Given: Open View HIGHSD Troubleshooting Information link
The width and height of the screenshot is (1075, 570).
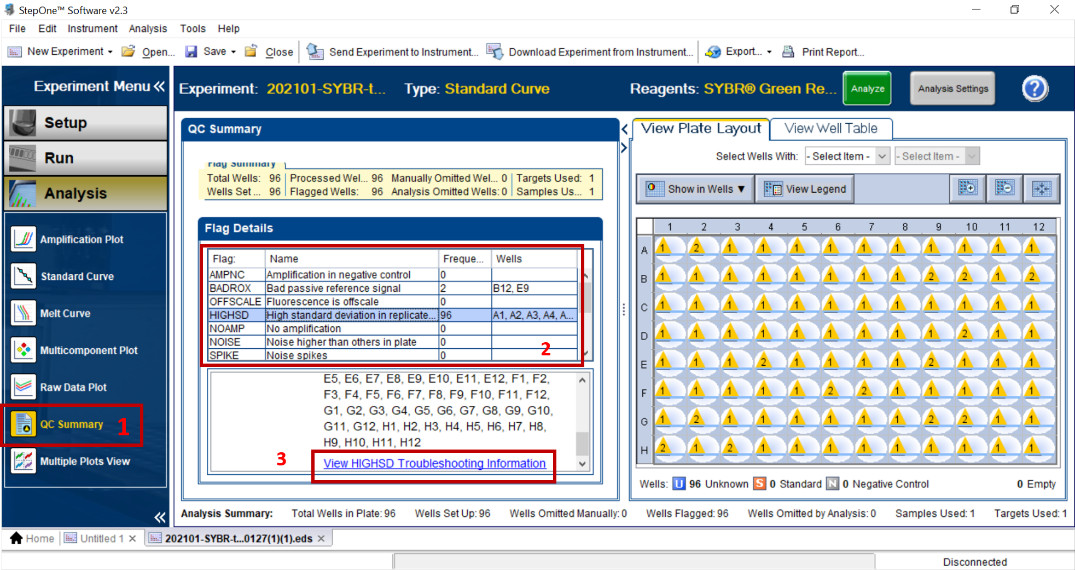Looking at the screenshot, I should point(435,464).
